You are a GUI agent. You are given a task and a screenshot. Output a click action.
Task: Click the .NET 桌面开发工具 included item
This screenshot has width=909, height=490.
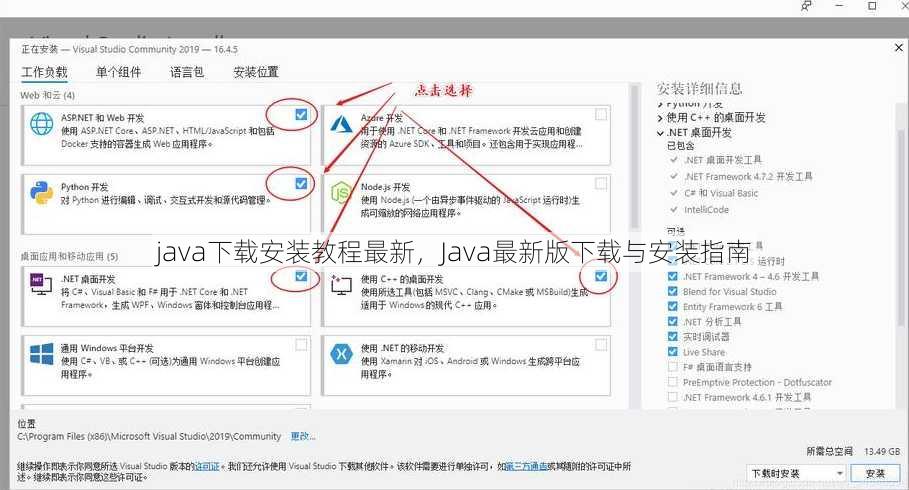(722, 159)
